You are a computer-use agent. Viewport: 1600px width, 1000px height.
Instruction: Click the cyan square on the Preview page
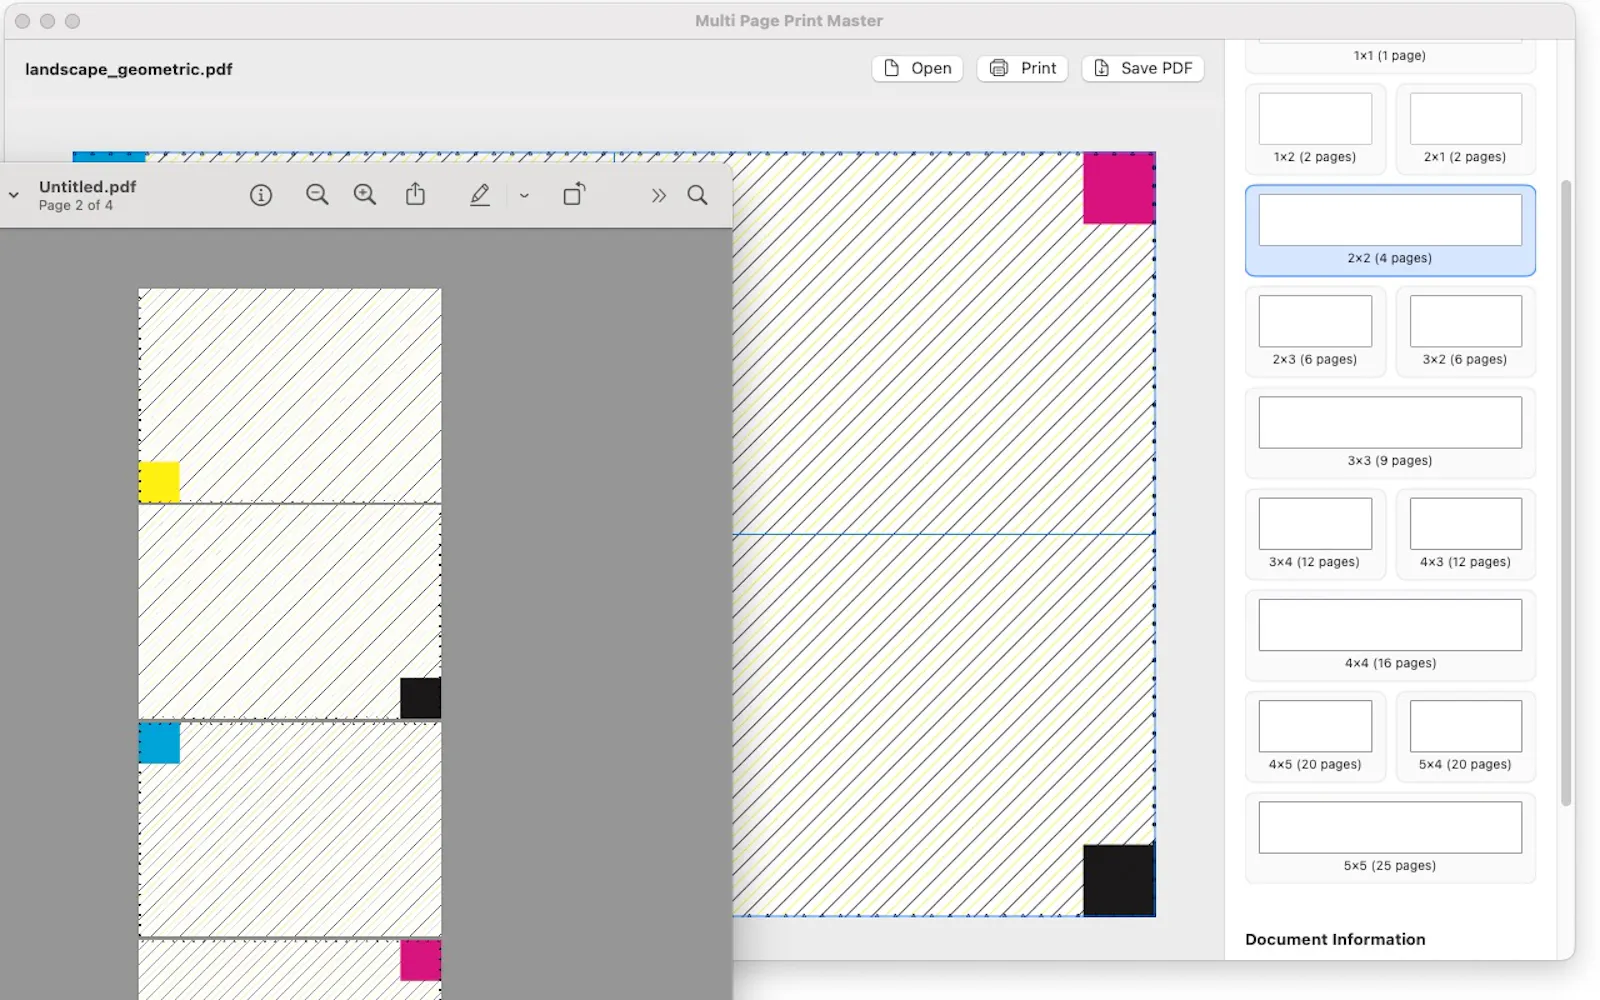[159, 743]
